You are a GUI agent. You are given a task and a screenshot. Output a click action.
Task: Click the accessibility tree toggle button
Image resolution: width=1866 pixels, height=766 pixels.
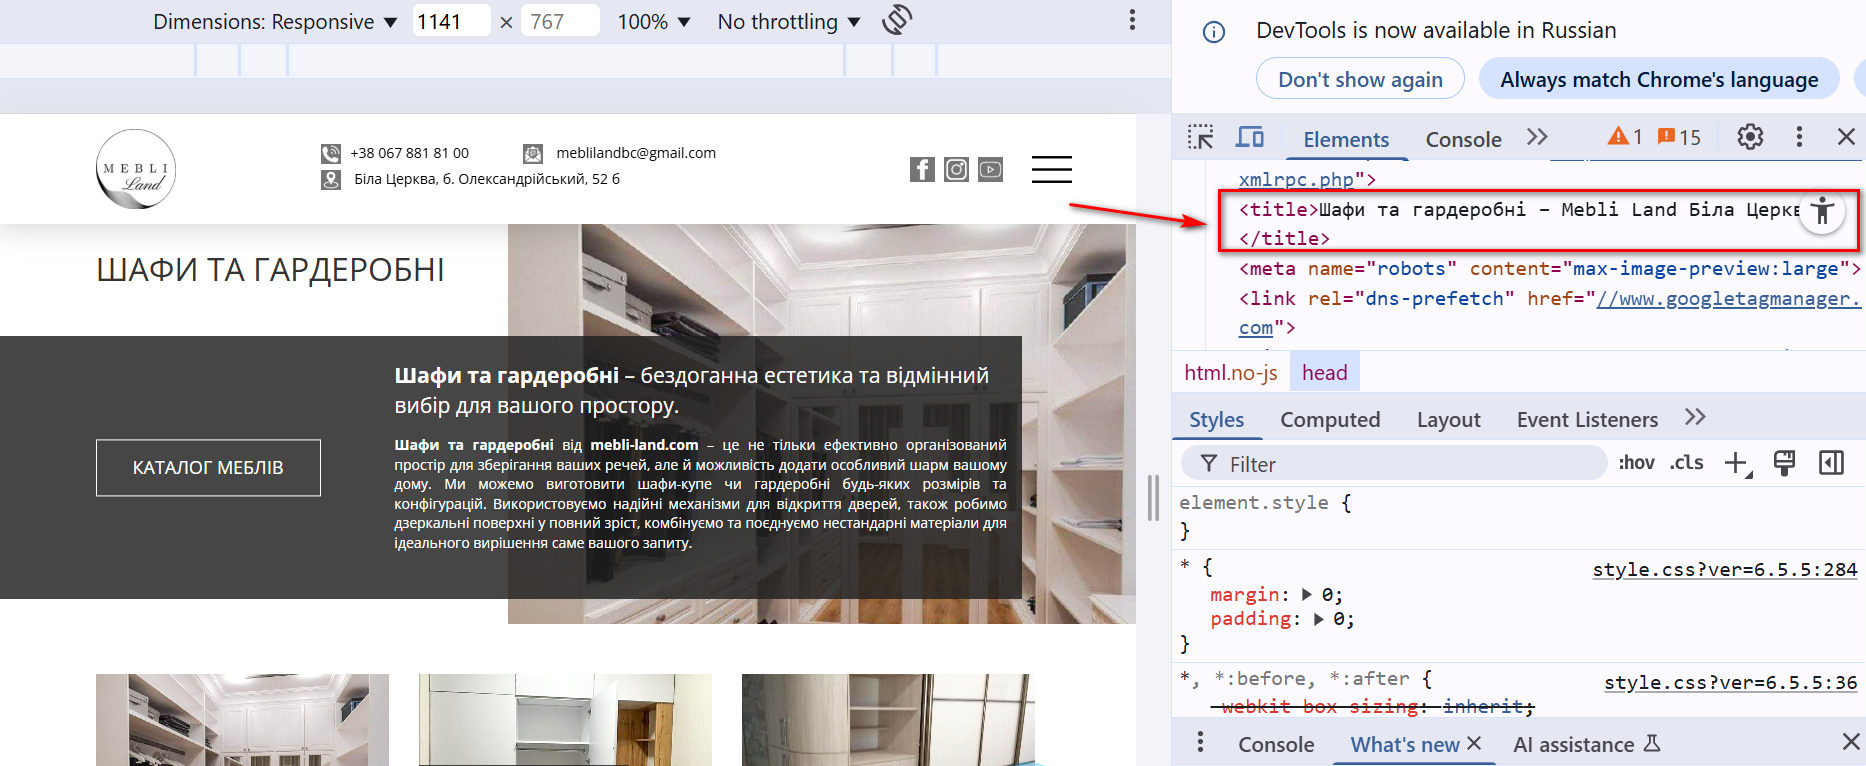[x=1823, y=211]
